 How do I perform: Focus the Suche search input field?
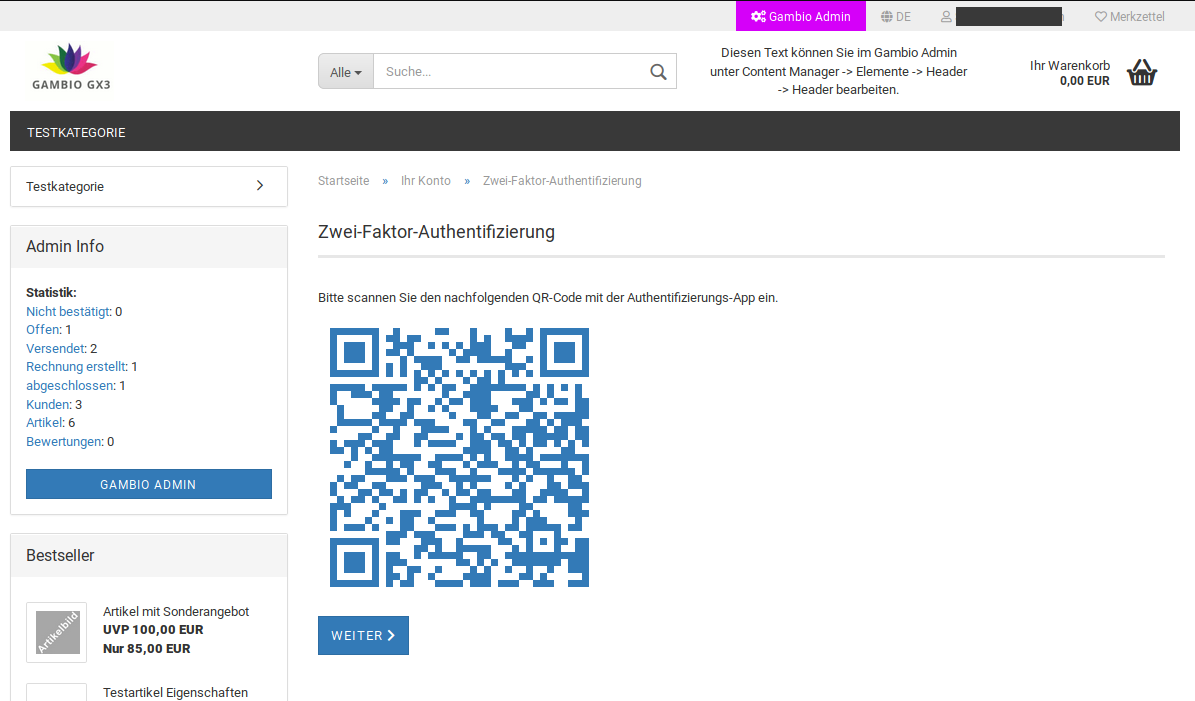click(510, 72)
